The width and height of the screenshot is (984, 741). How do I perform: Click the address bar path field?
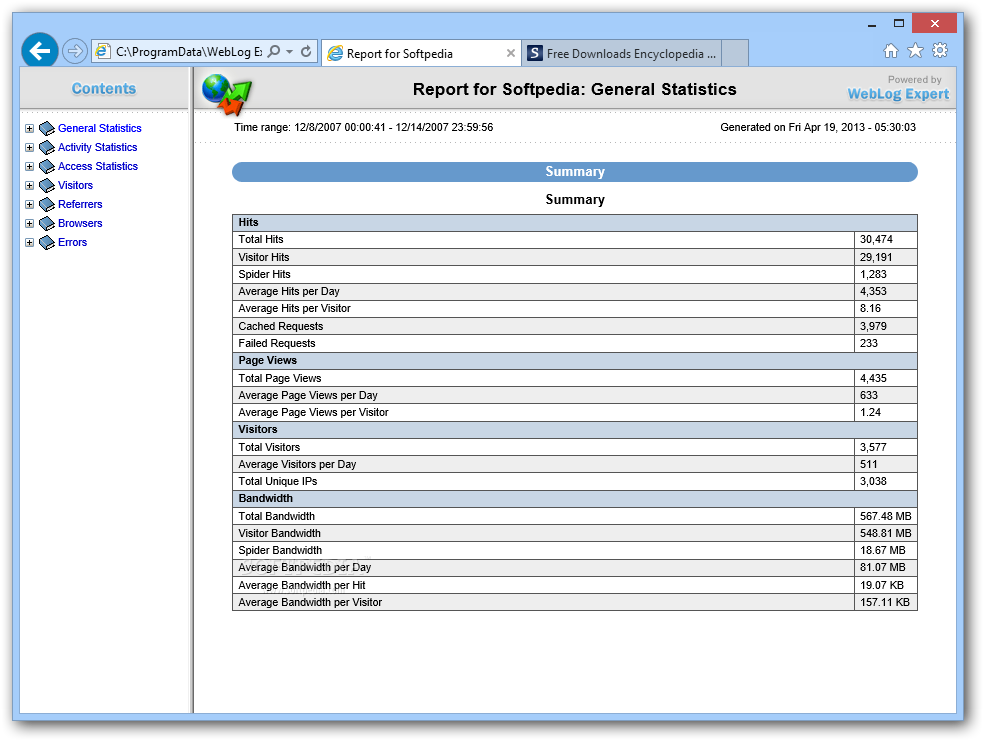click(x=188, y=51)
